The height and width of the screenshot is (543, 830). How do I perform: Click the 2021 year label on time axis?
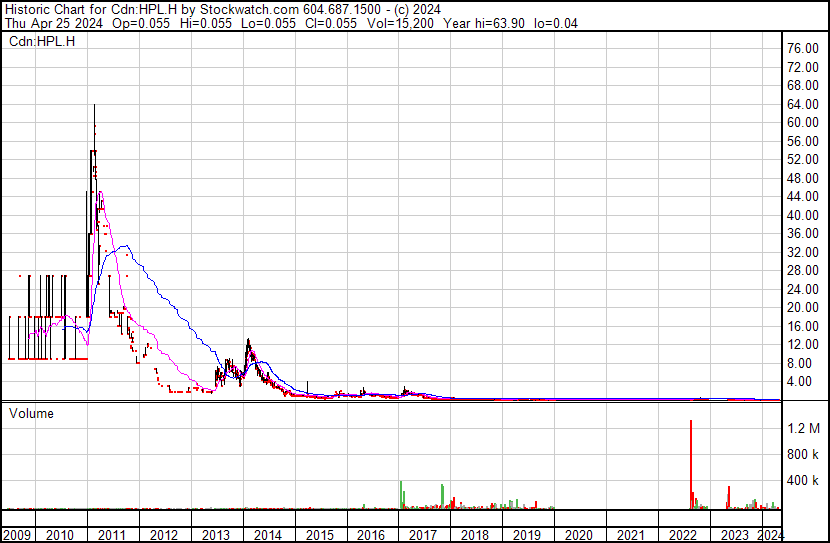pyautogui.click(x=631, y=535)
